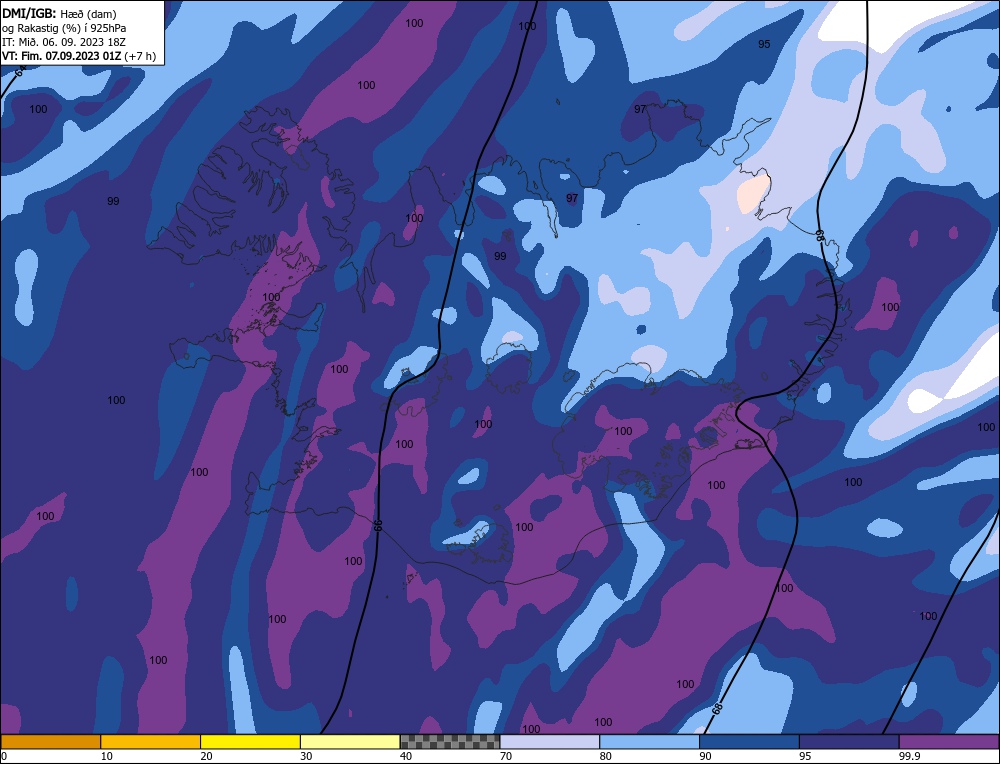Click the 90 legend scale label

point(705,756)
